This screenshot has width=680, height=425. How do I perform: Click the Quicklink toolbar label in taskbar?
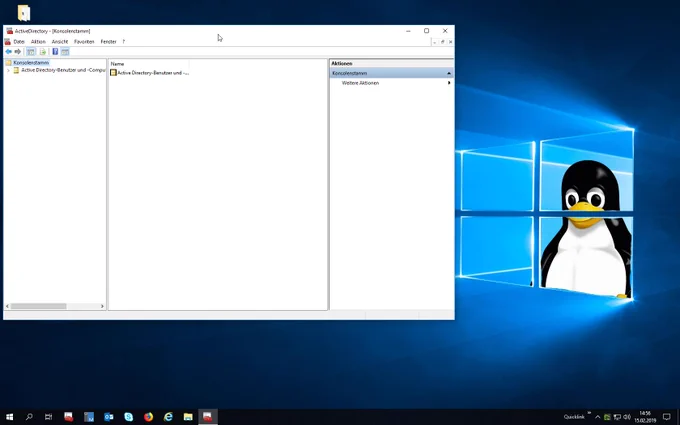point(574,417)
